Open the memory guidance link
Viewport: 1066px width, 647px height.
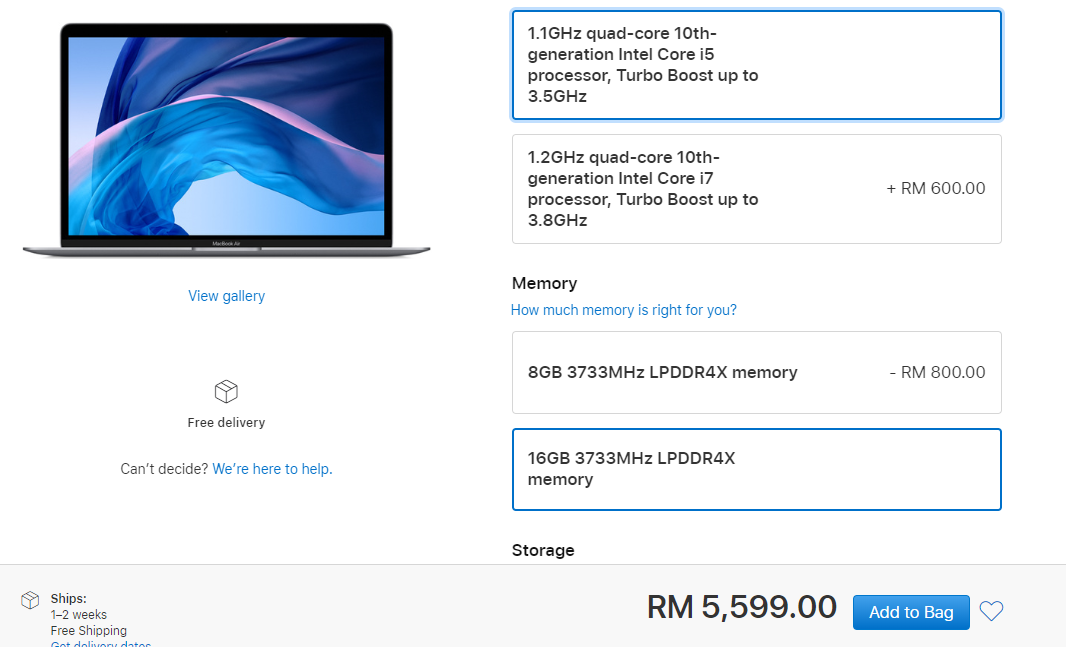(x=623, y=310)
